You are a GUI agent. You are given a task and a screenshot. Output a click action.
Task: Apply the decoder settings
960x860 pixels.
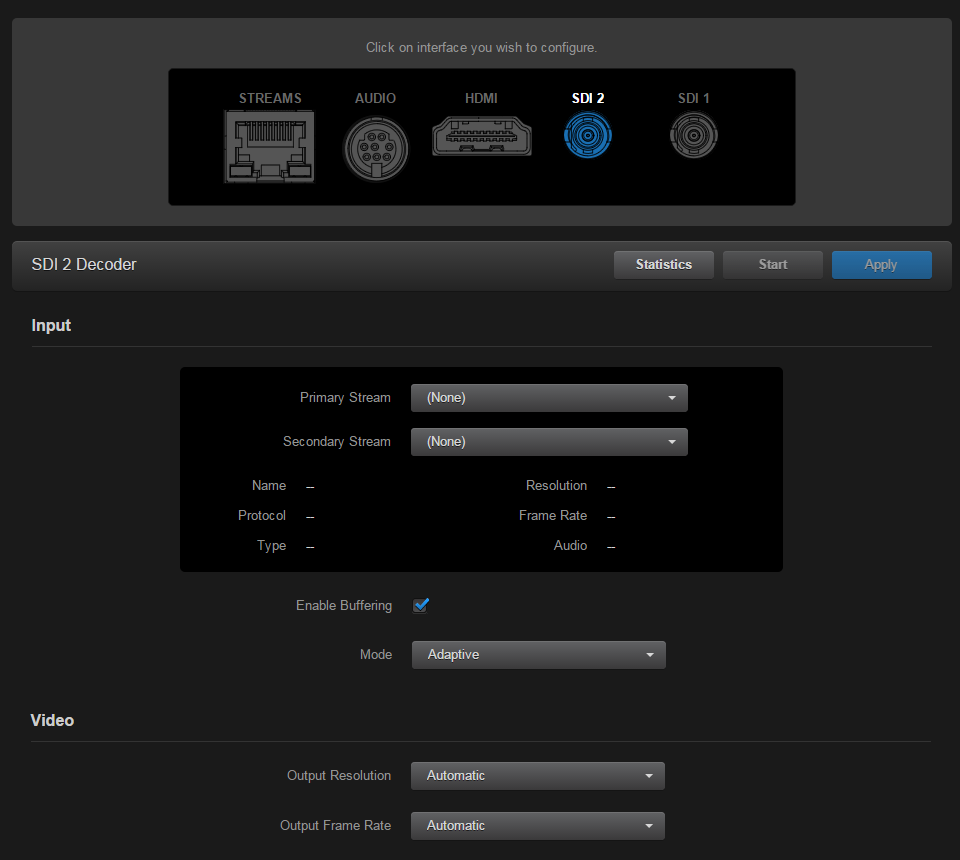point(881,265)
